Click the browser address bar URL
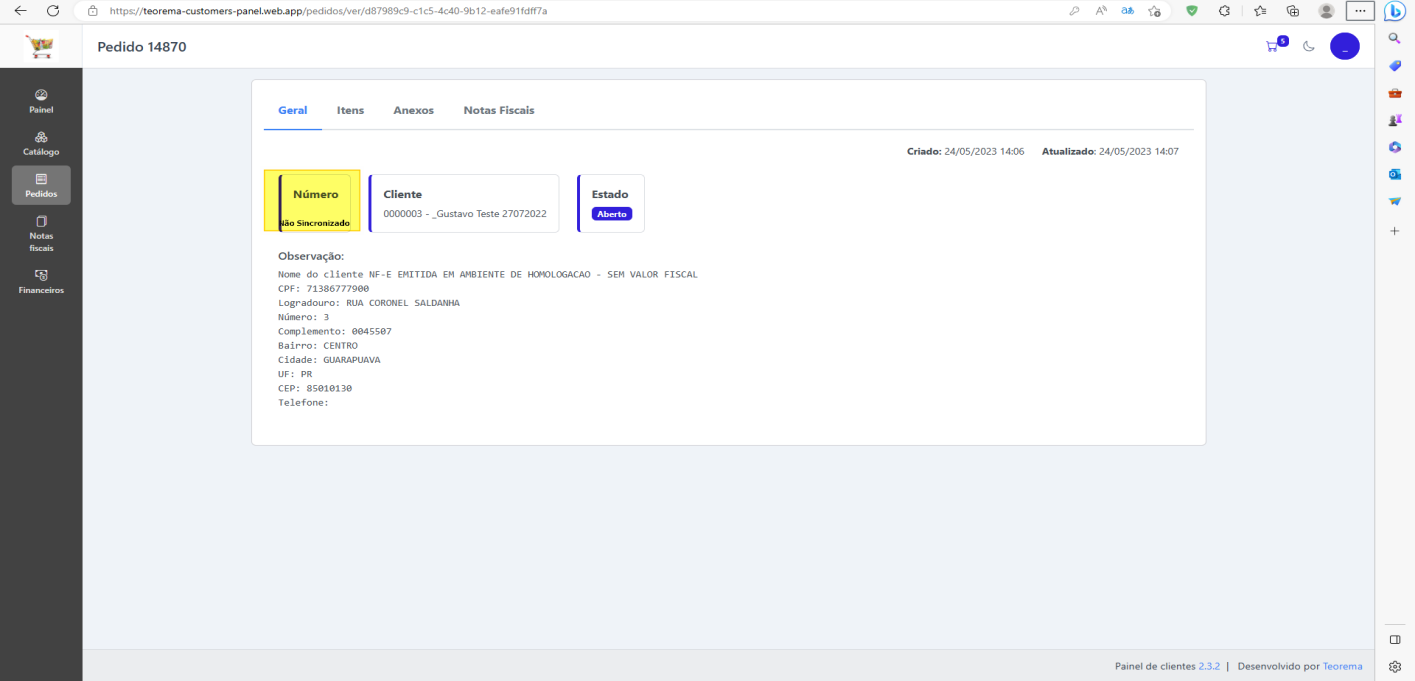 coord(328,11)
